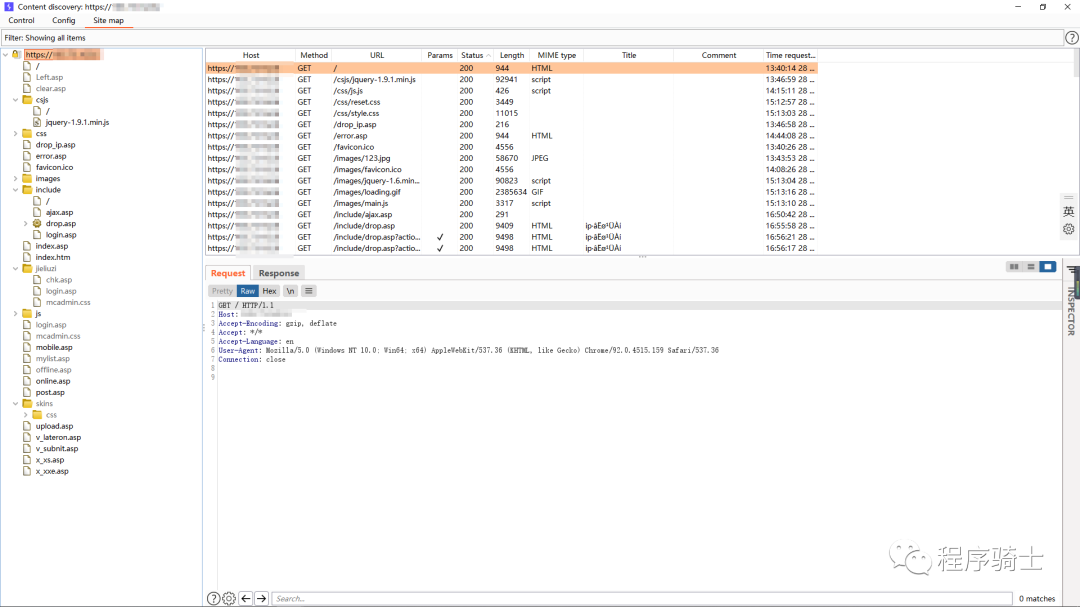The width and height of the screenshot is (1080, 607).
Task: Toggle Pretty view of request
Action: pyautogui.click(x=222, y=291)
